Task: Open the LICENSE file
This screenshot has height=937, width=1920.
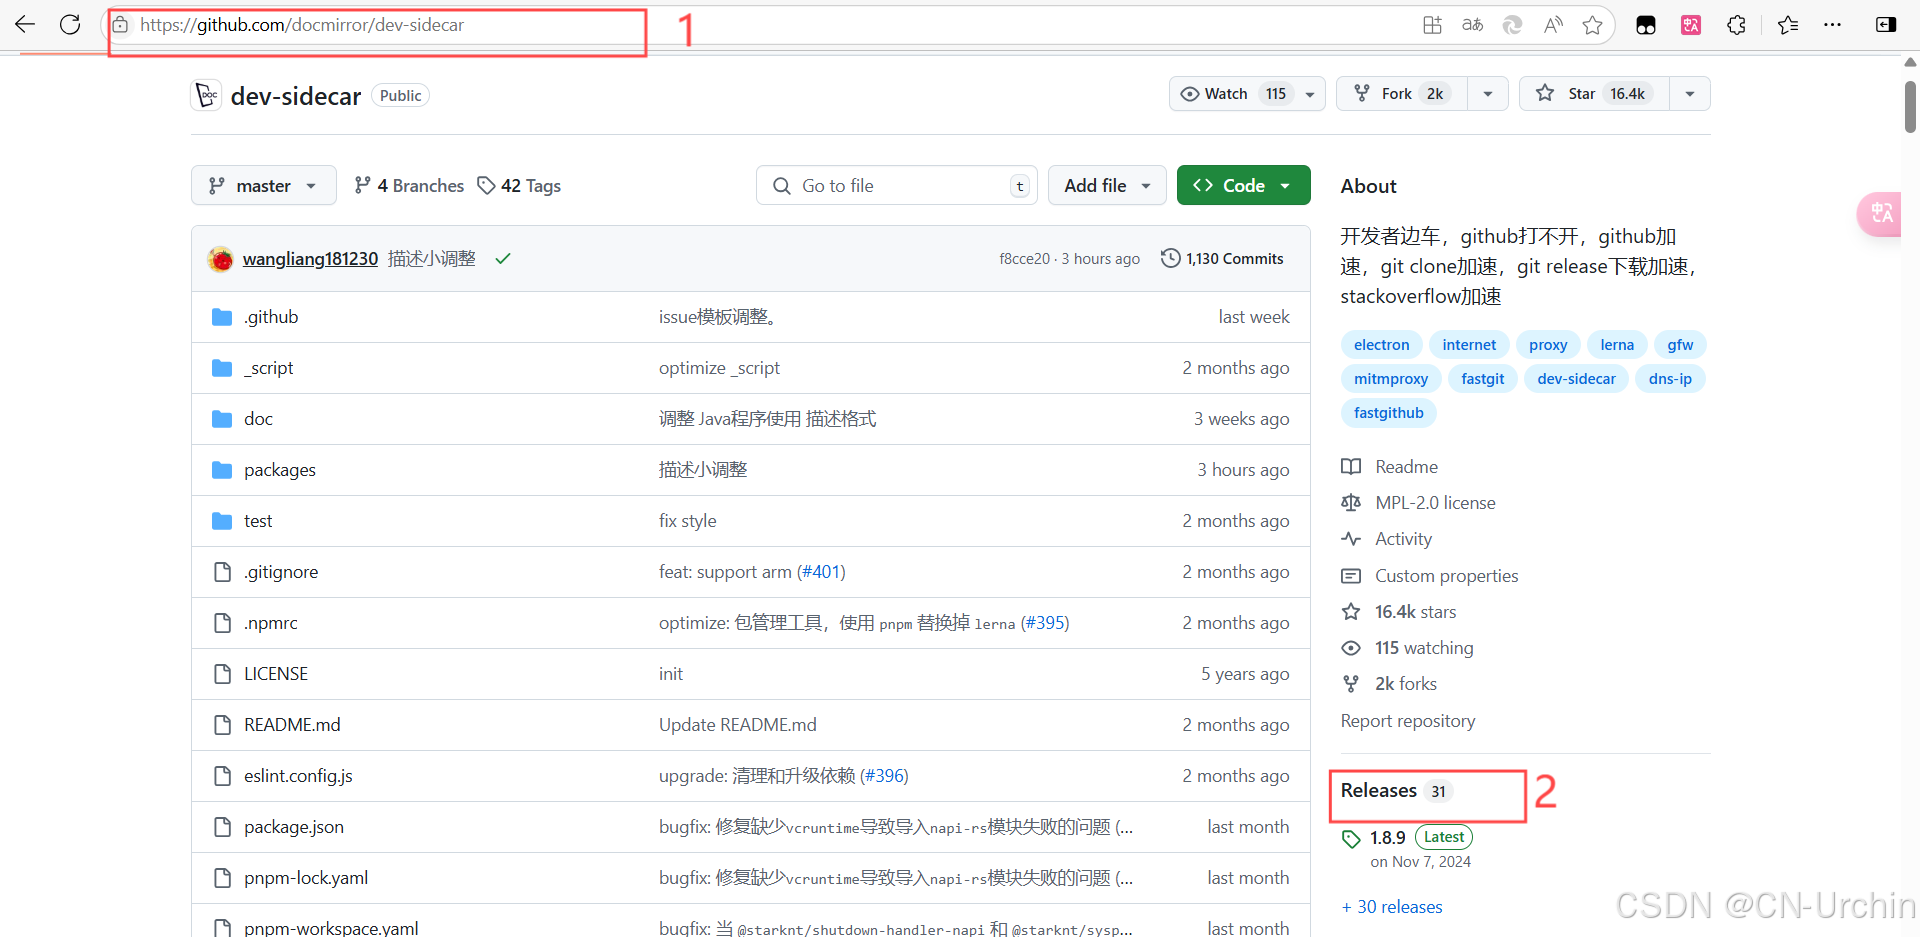Action: click(276, 674)
